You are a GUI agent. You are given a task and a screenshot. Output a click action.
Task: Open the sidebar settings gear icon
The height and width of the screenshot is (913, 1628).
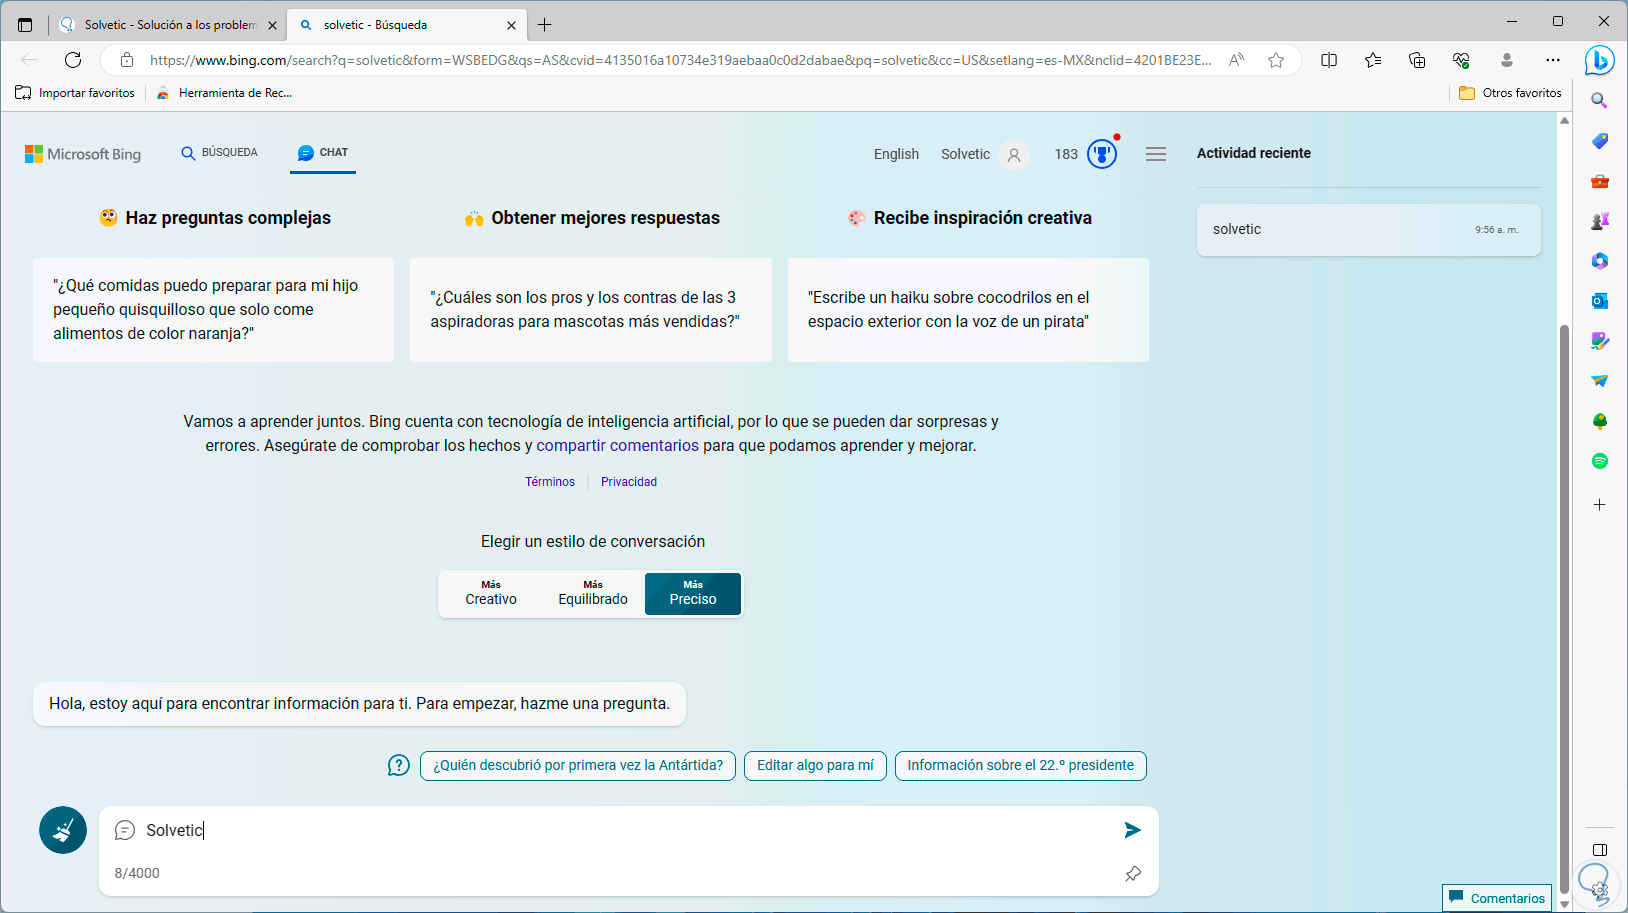pyautogui.click(x=1599, y=889)
